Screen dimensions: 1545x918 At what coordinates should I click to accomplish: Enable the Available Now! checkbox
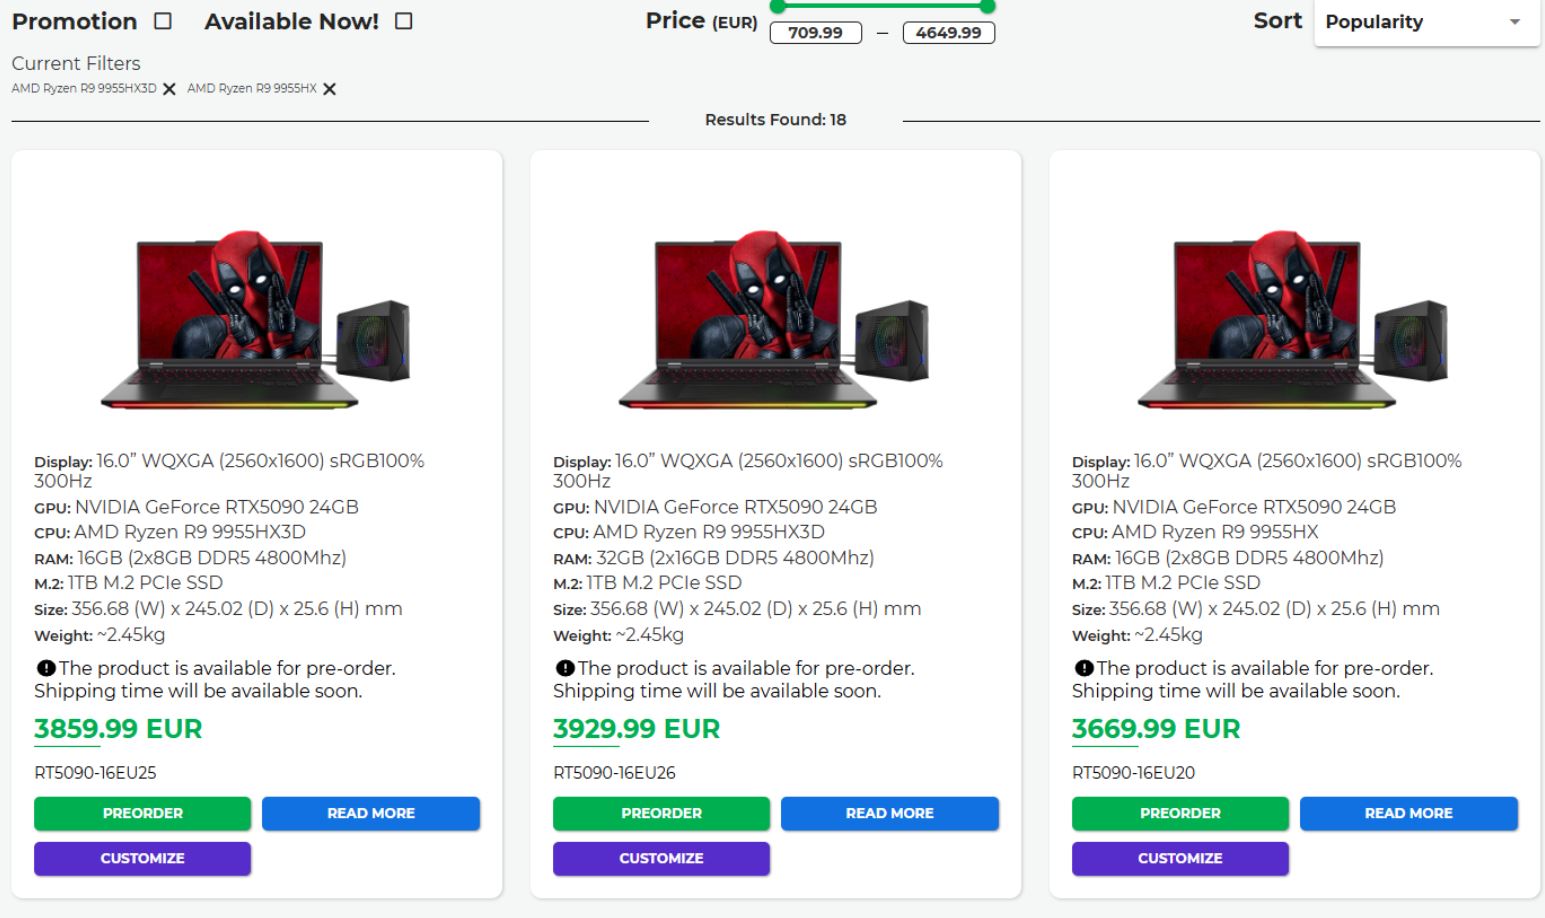(x=404, y=21)
